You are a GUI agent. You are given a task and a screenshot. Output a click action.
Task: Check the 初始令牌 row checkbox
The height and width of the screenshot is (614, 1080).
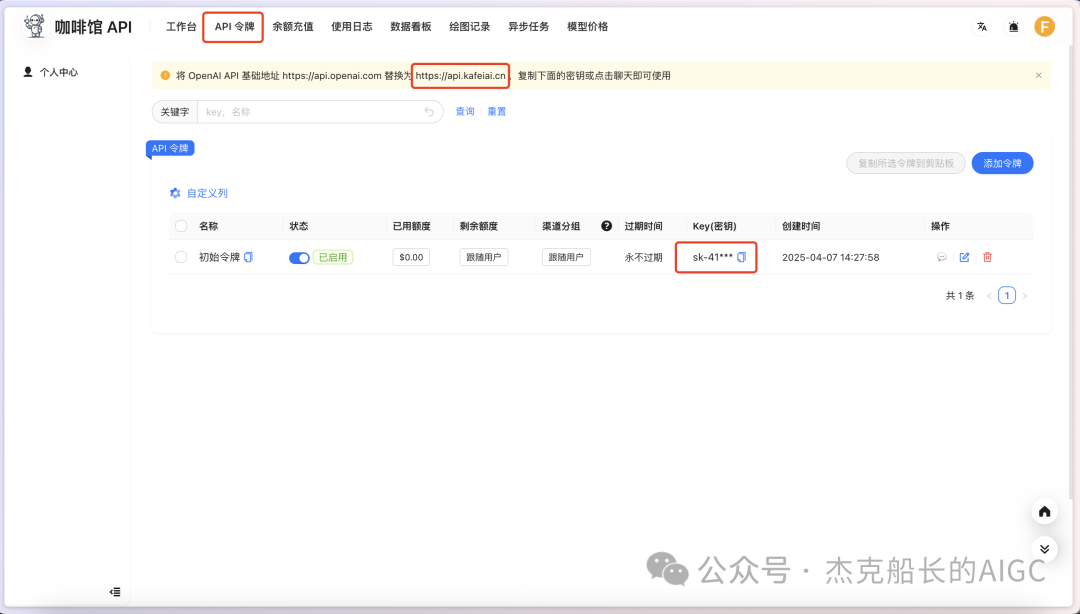click(181, 257)
